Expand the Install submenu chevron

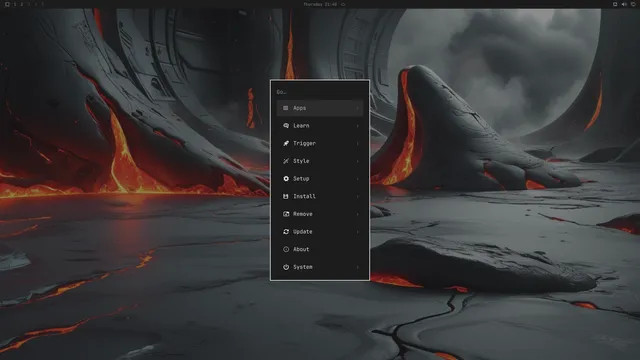(358, 196)
